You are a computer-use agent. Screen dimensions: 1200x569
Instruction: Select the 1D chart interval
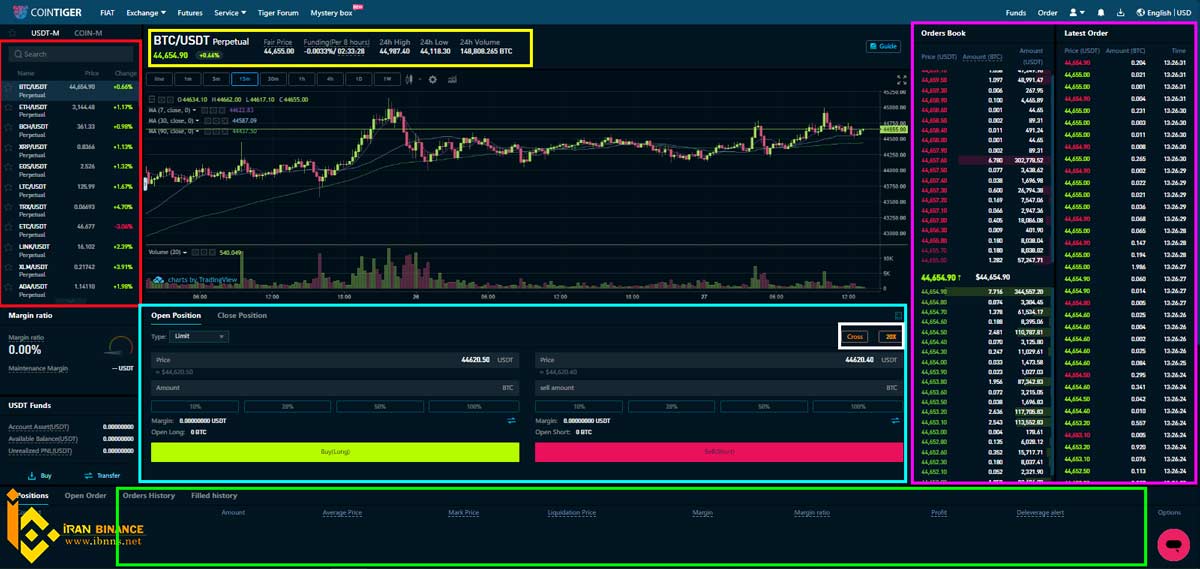pos(359,79)
